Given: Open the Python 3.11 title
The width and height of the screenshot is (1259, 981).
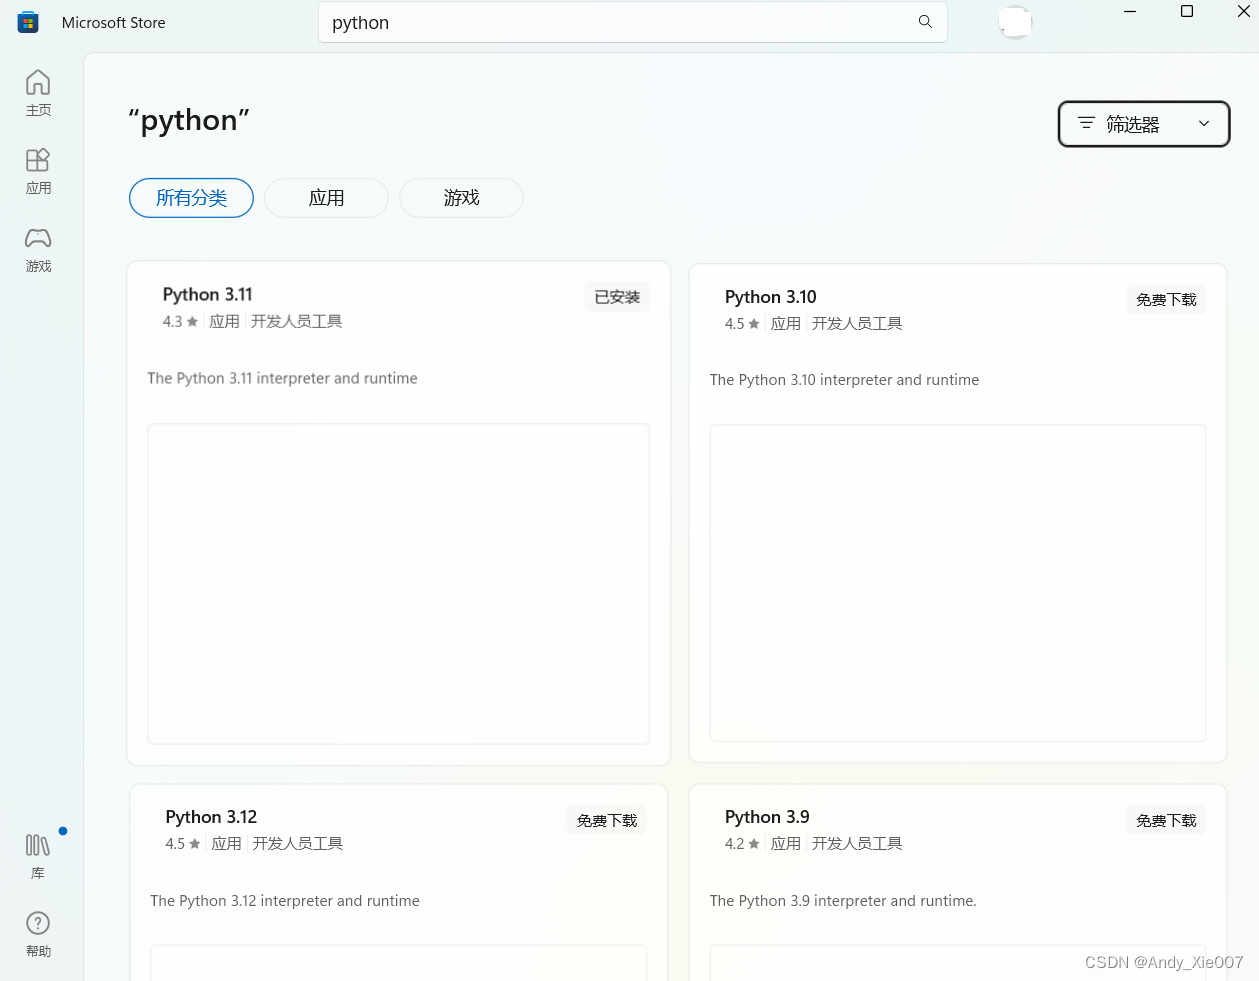Looking at the screenshot, I should coord(208,294).
